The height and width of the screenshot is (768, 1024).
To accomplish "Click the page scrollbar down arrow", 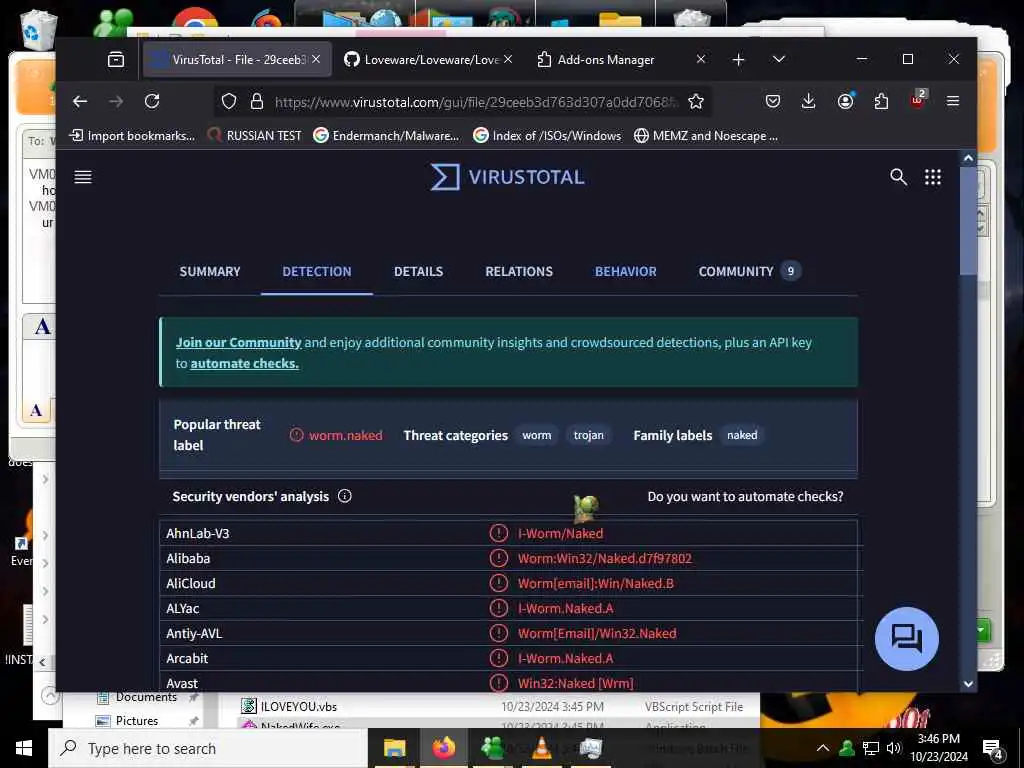I will [968, 684].
